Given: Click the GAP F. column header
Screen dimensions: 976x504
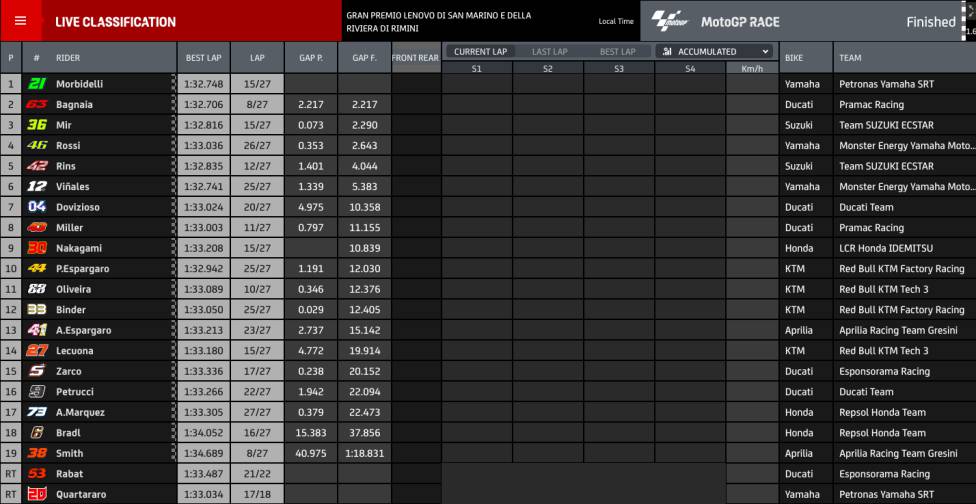Looking at the screenshot, I should click(x=364, y=58).
